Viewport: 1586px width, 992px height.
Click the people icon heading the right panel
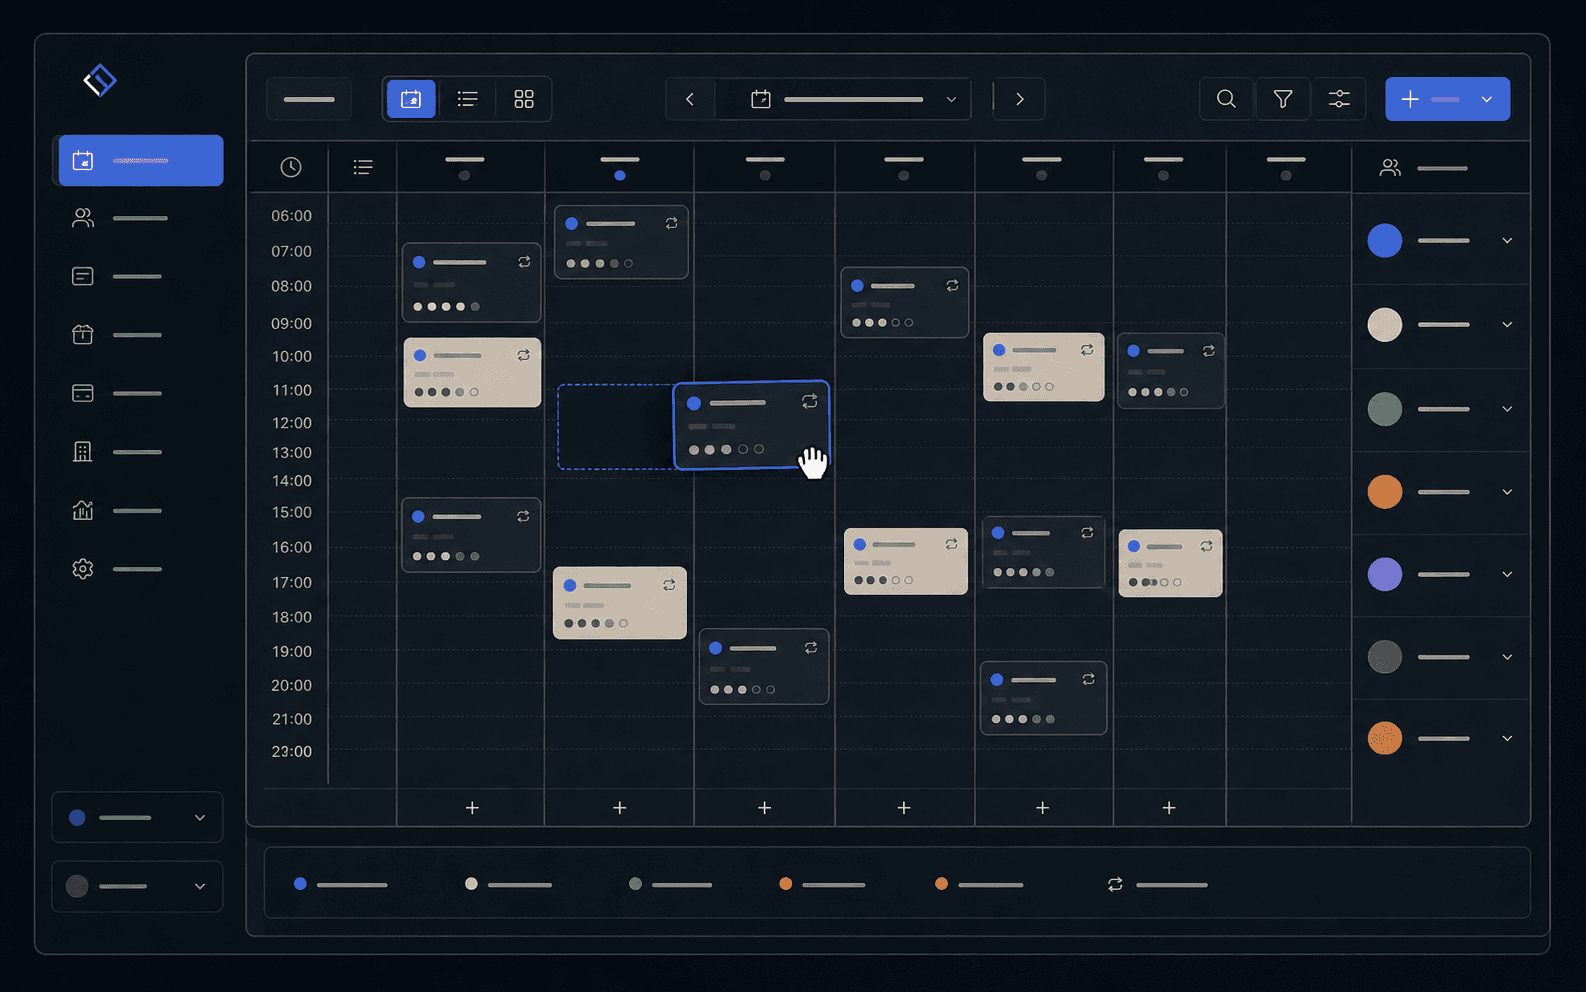(x=1390, y=168)
